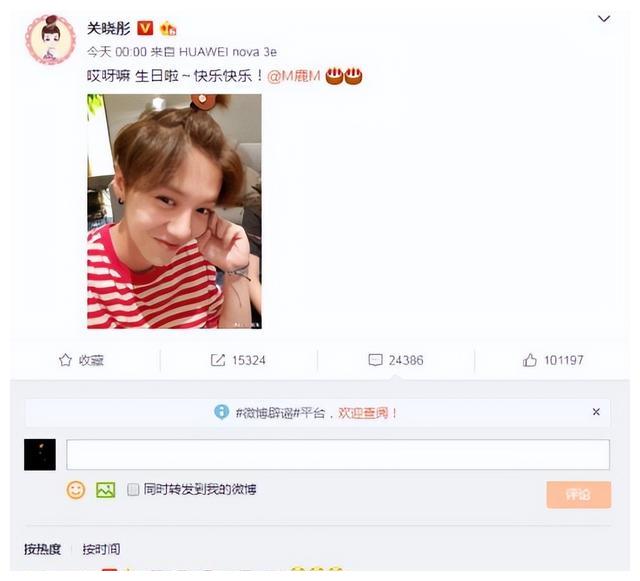640x581 pixels.
Task: Enable 同时转发到我的微博 checkbox
Action: click(133, 489)
